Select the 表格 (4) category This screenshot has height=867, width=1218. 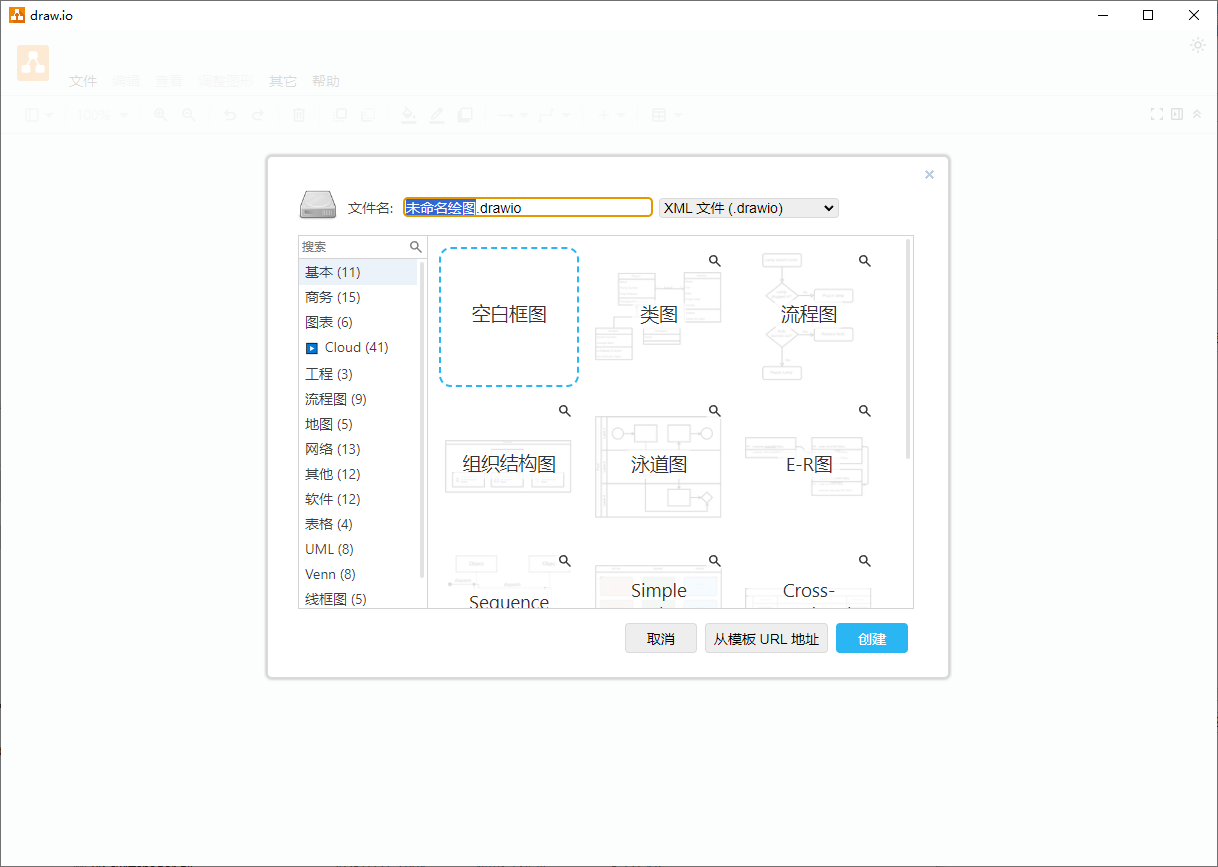click(358, 524)
